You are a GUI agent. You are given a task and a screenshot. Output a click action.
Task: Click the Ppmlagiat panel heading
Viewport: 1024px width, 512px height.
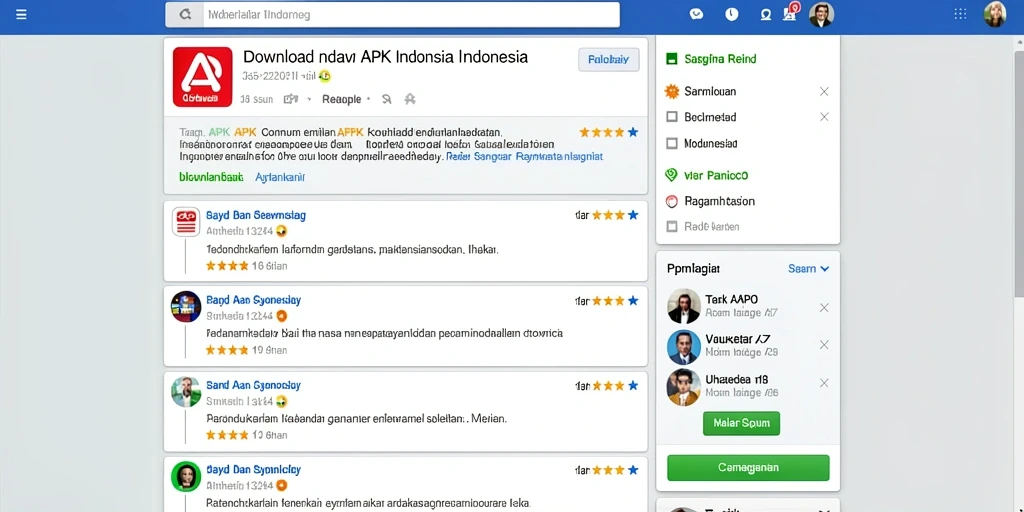pyautogui.click(x=694, y=268)
